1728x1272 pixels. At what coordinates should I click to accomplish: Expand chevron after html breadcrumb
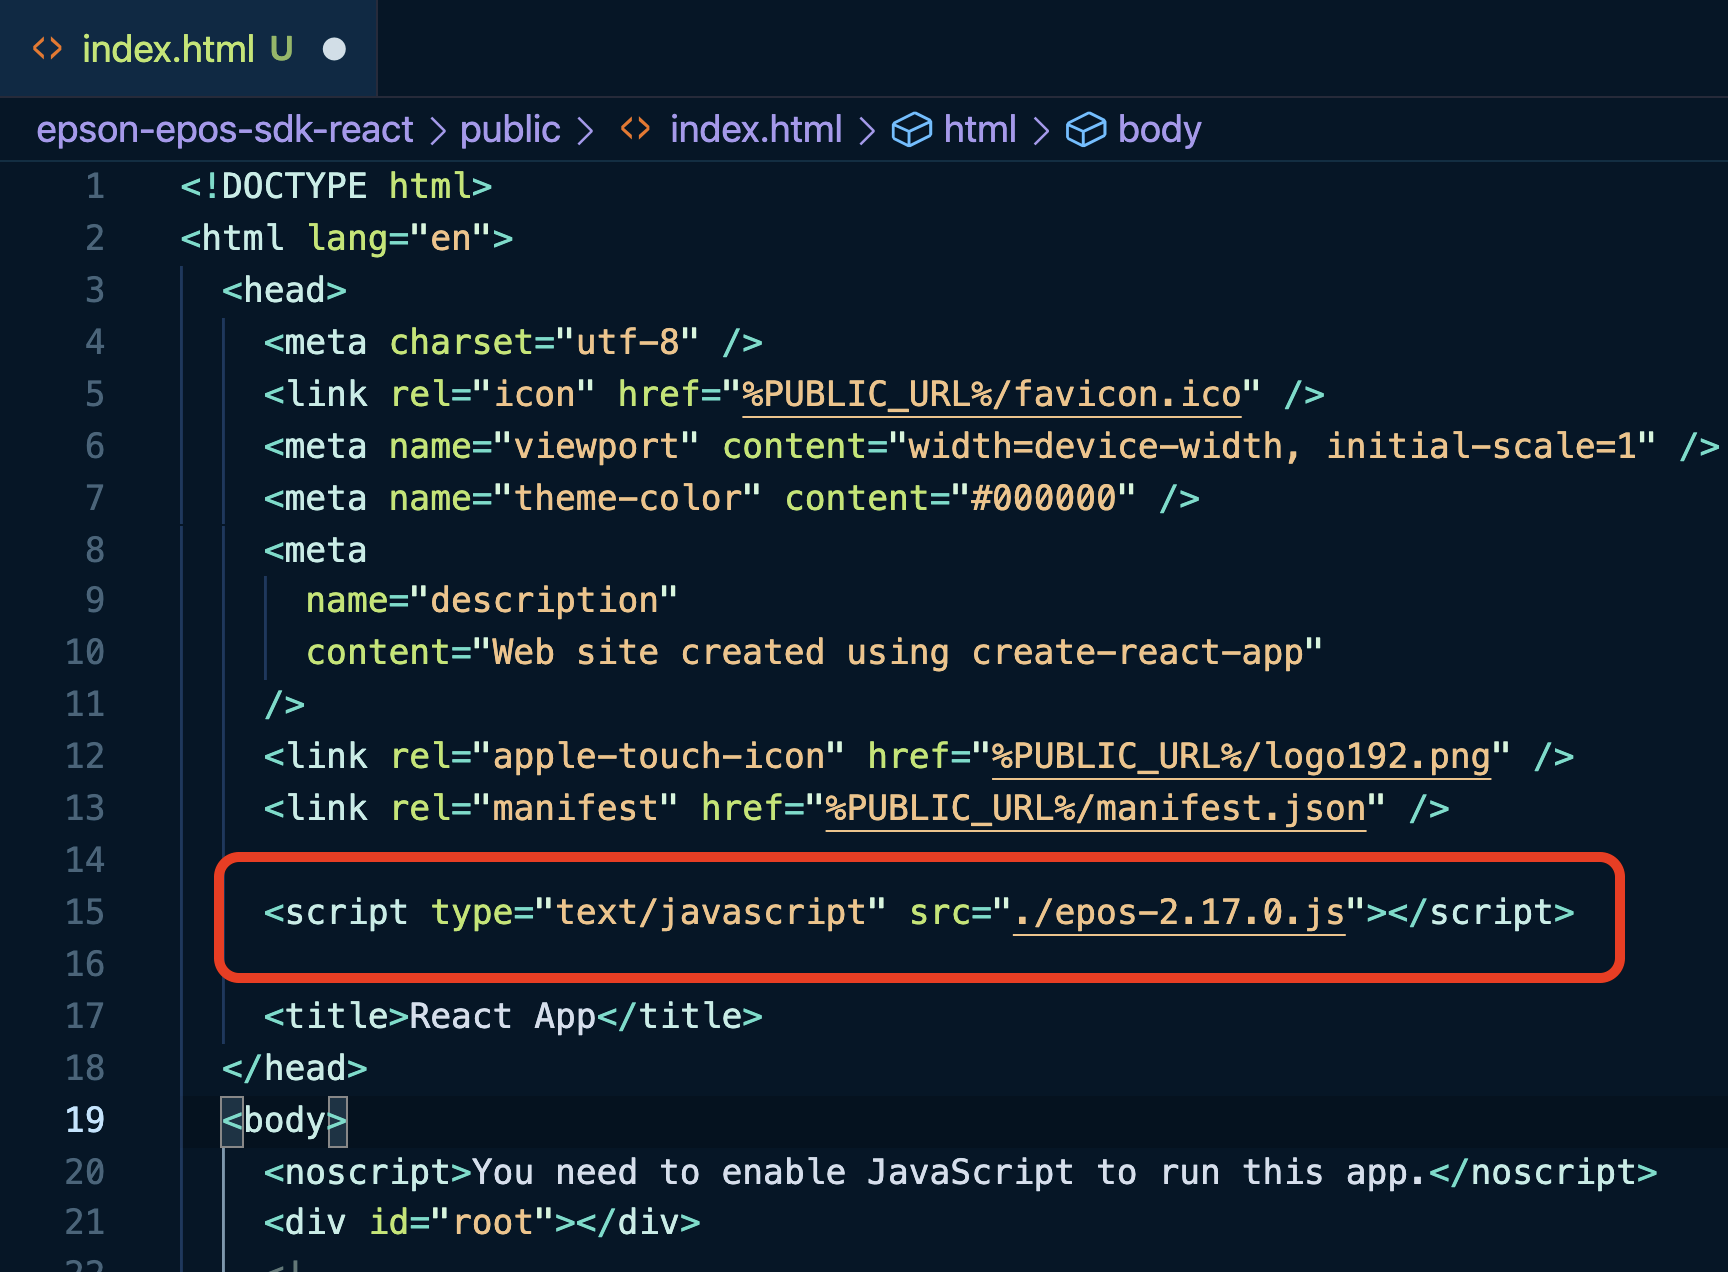[x=1041, y=130]
